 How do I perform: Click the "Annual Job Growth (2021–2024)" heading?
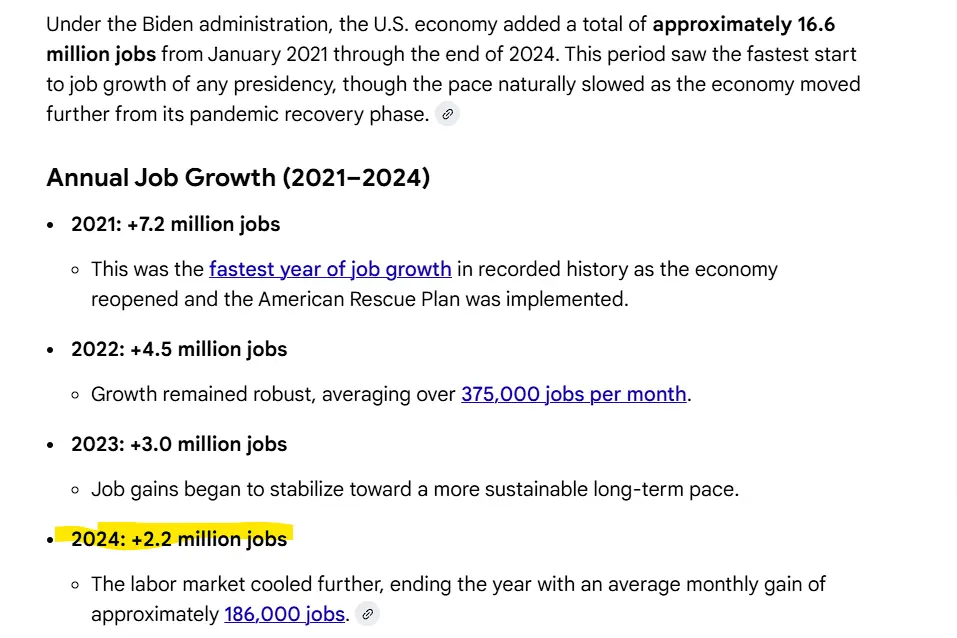pyautogui.click(x=238, y=178)
